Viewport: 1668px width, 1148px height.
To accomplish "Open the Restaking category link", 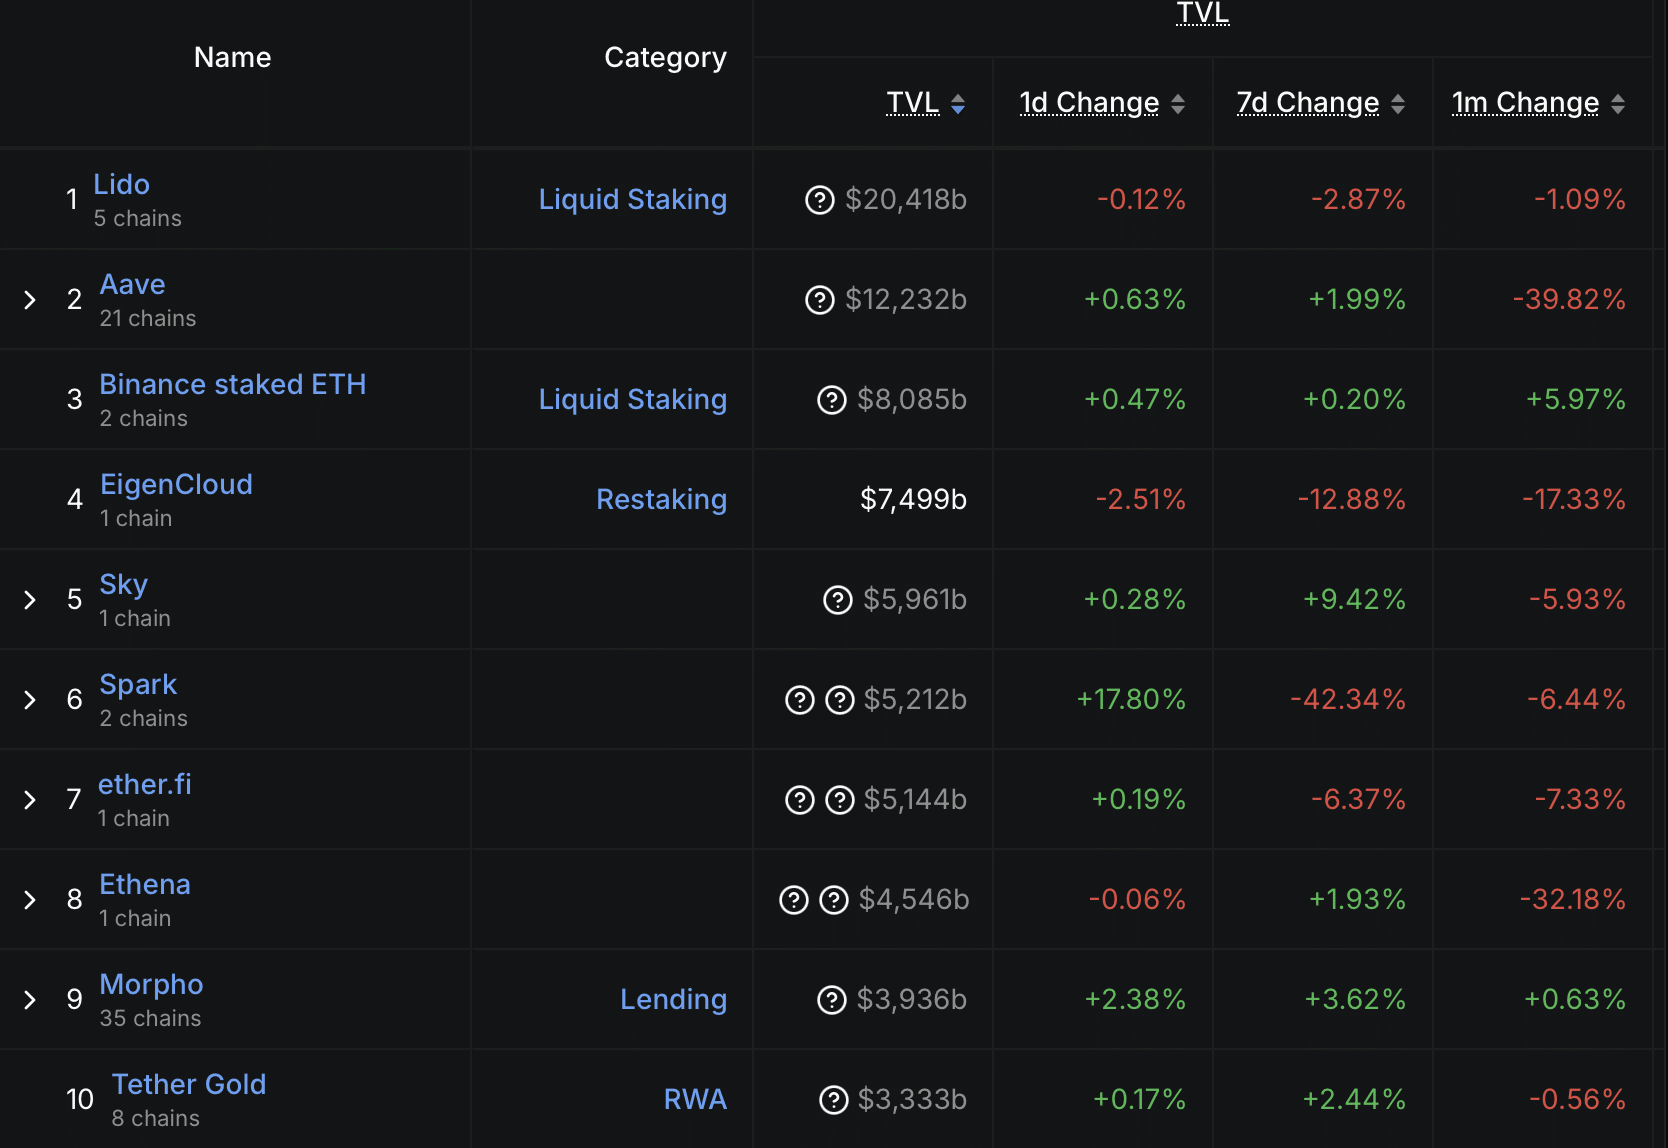I will click(x=662, y=500).
